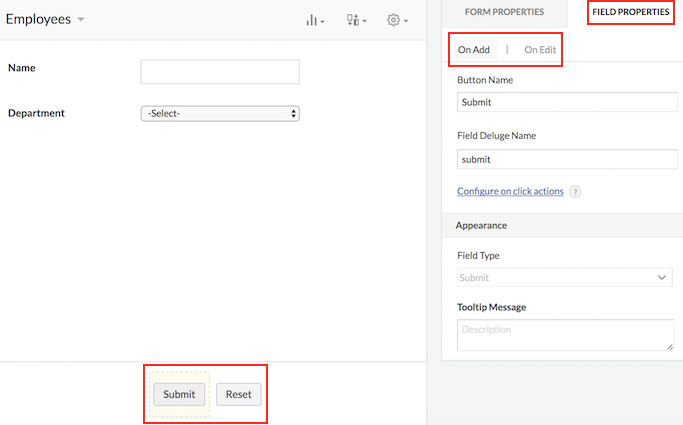Open the settings gear menu
The width and height of the screenshot is (683, 425).
coord(397,20)
